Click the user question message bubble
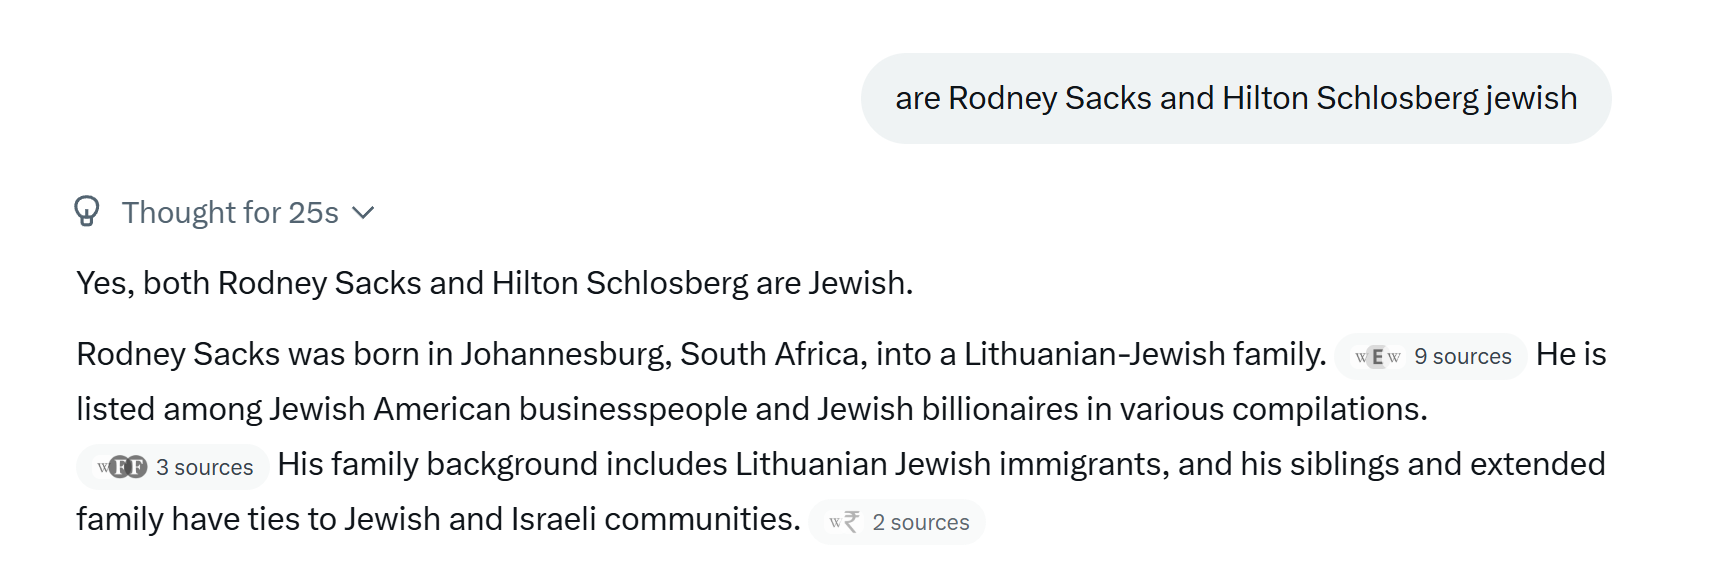The image size is (1728, 582). point(1236,98)
